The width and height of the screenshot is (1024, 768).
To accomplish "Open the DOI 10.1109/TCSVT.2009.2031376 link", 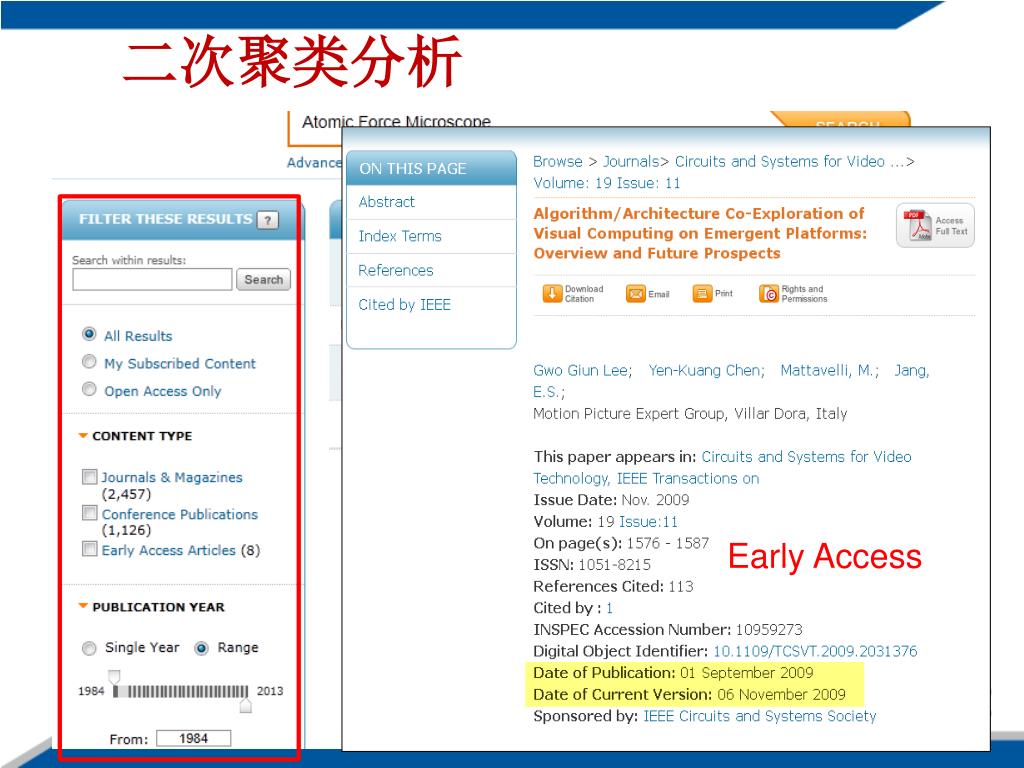I will point(815,651).
